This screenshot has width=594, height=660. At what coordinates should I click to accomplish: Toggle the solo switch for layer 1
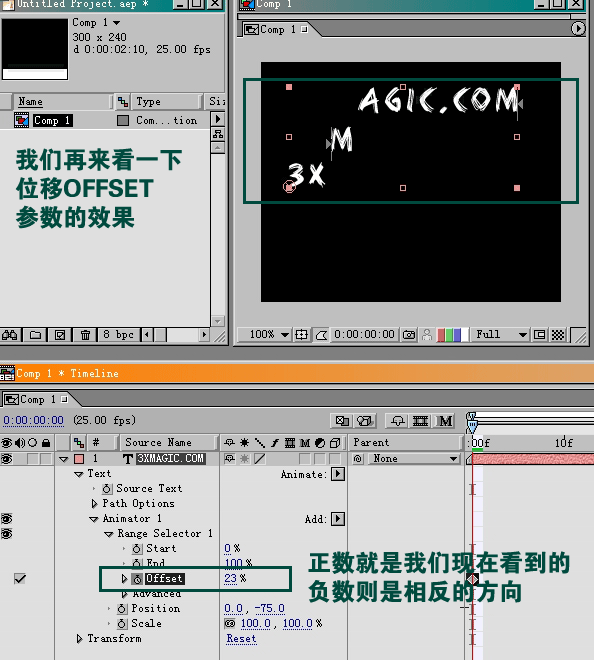coord(32,459)
